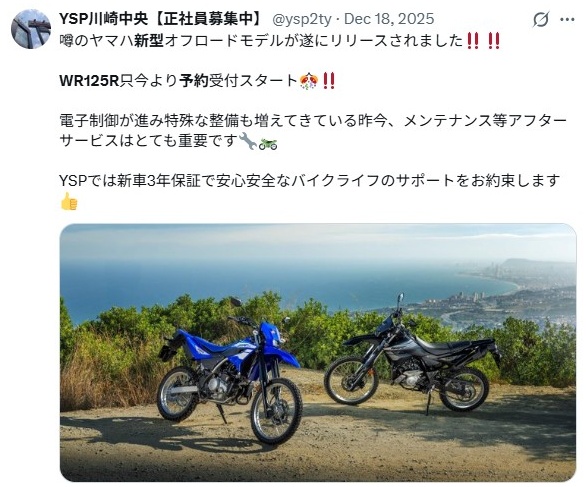Click the 【正社員募集中】 part of name
Screen dimensions: 586x487
209,19
